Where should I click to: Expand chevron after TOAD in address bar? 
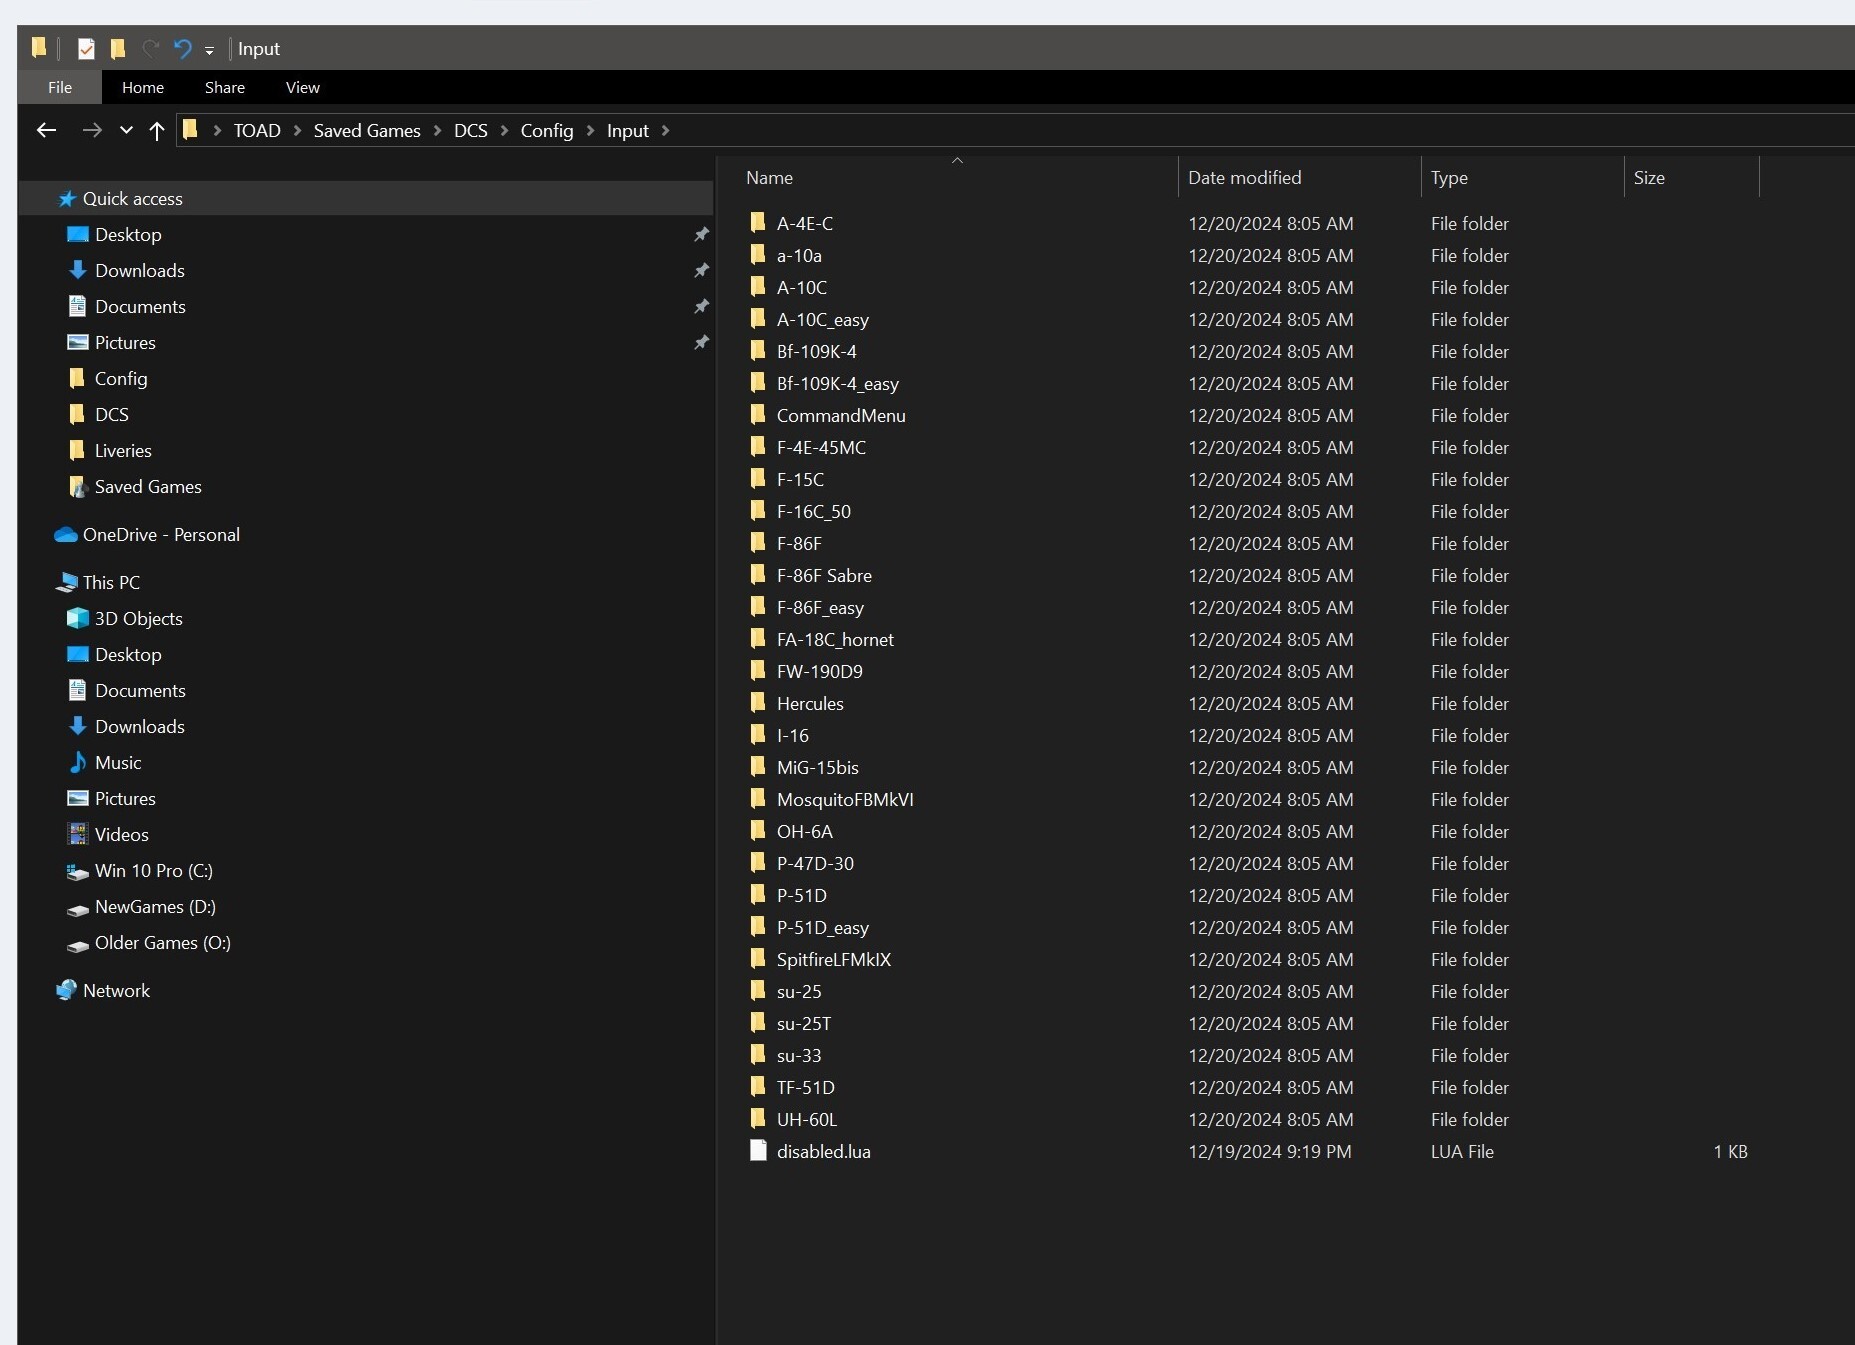click(297, 130)
